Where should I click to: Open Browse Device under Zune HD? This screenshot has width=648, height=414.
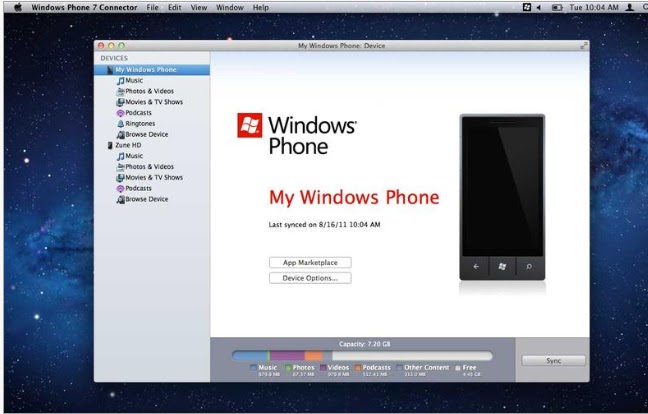click(x=142, y=199)
